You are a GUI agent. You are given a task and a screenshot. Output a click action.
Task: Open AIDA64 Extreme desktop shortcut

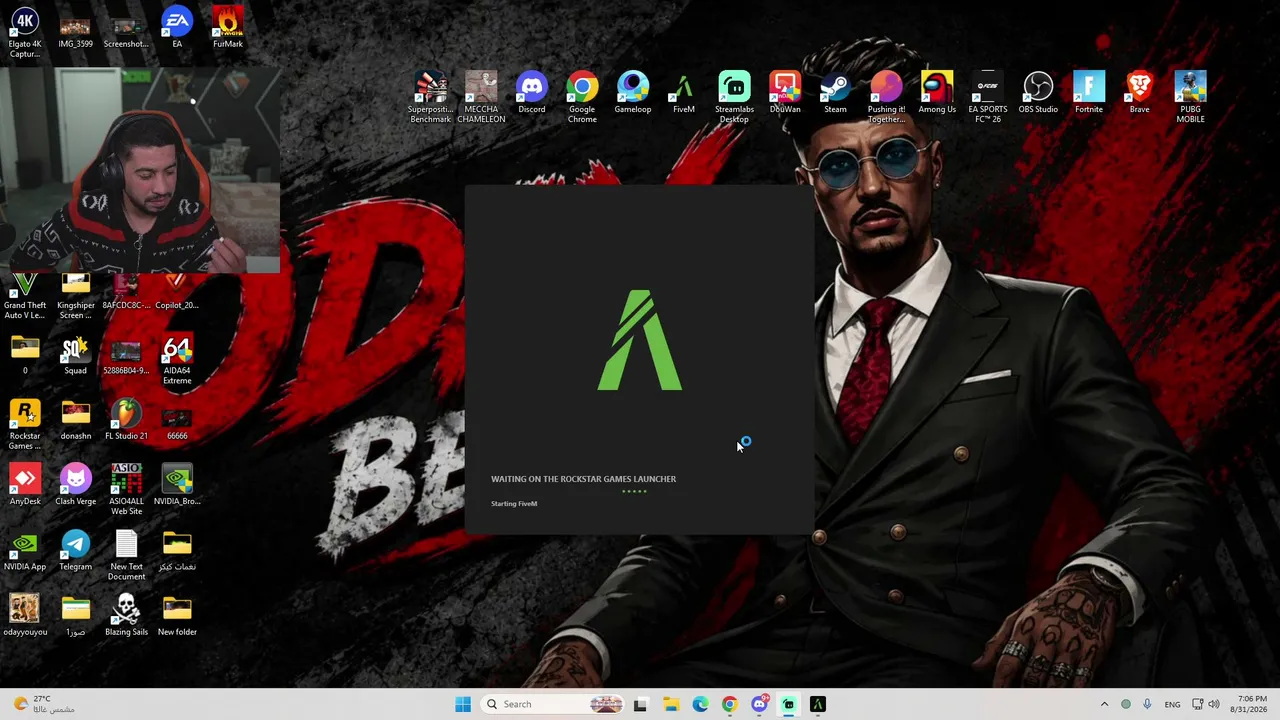(177, 360)
